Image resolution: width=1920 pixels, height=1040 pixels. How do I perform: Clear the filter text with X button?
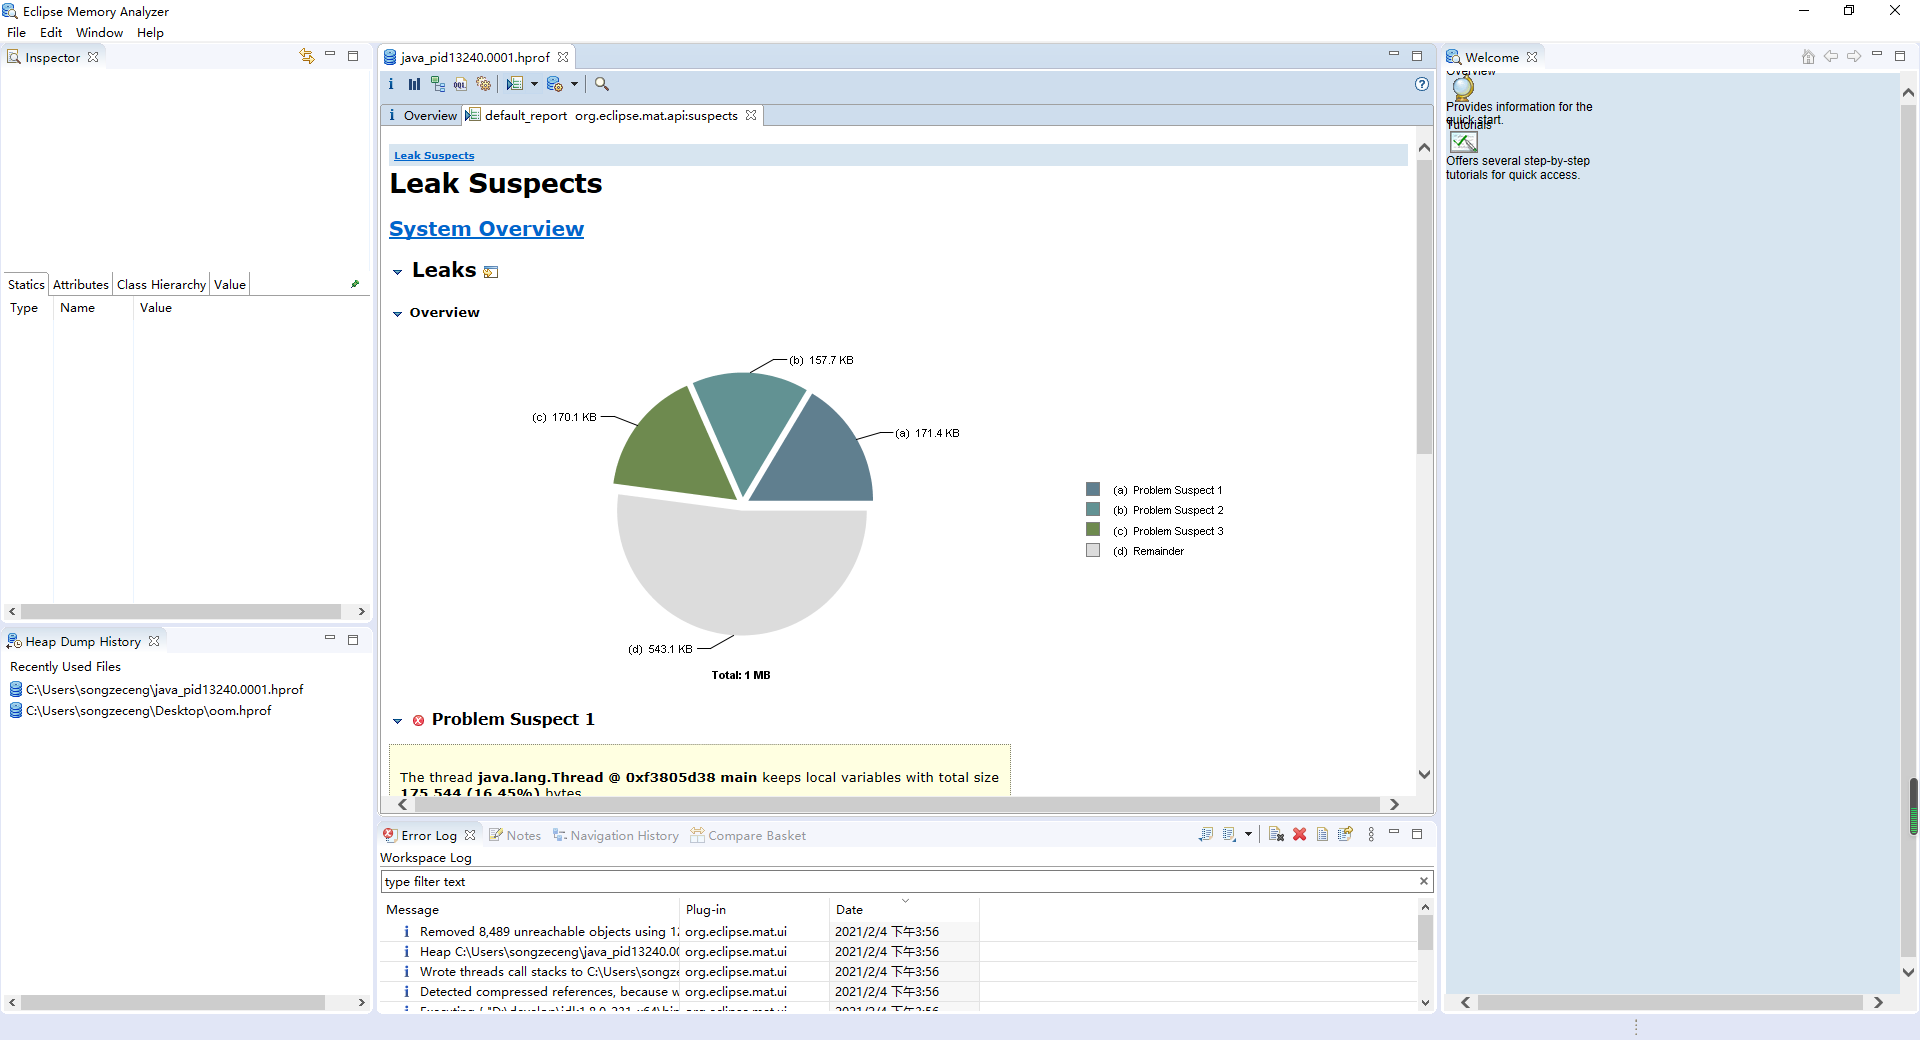coord(1423,881)
